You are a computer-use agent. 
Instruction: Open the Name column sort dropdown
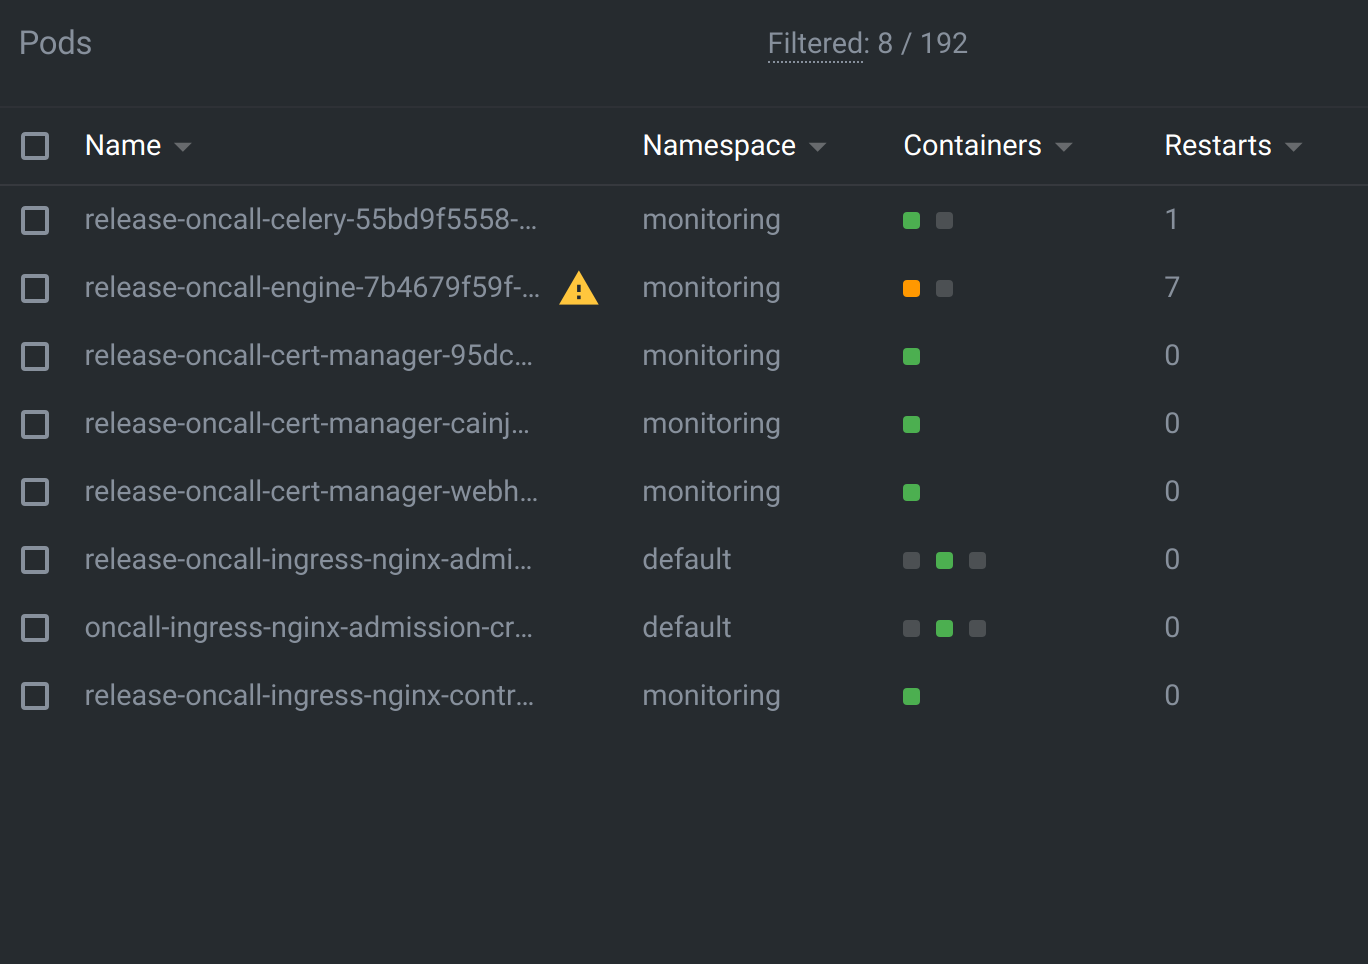(183, 146)
